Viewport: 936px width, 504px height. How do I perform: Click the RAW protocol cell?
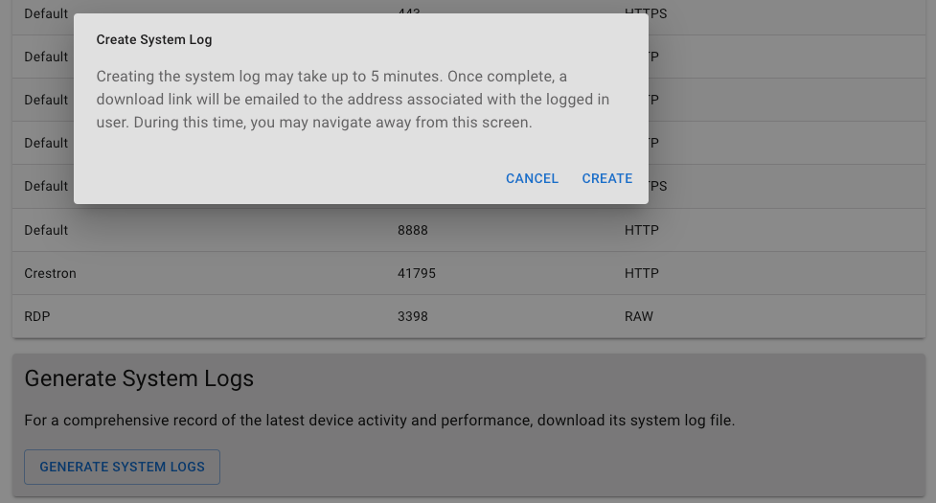click(639, 316)
